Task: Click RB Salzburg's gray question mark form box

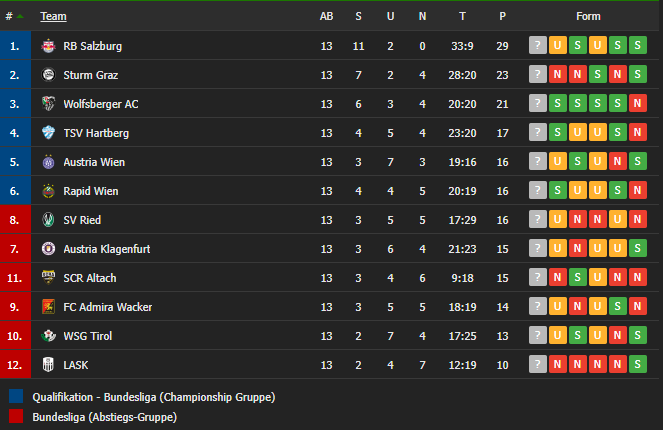Action: pos(537,45)
